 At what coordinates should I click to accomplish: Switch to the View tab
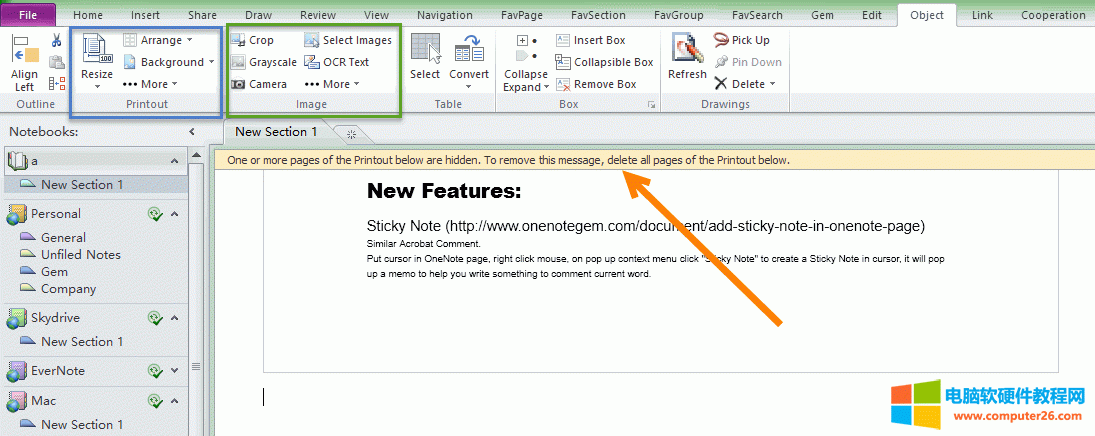pyautogui.click(x=376, y=15)
